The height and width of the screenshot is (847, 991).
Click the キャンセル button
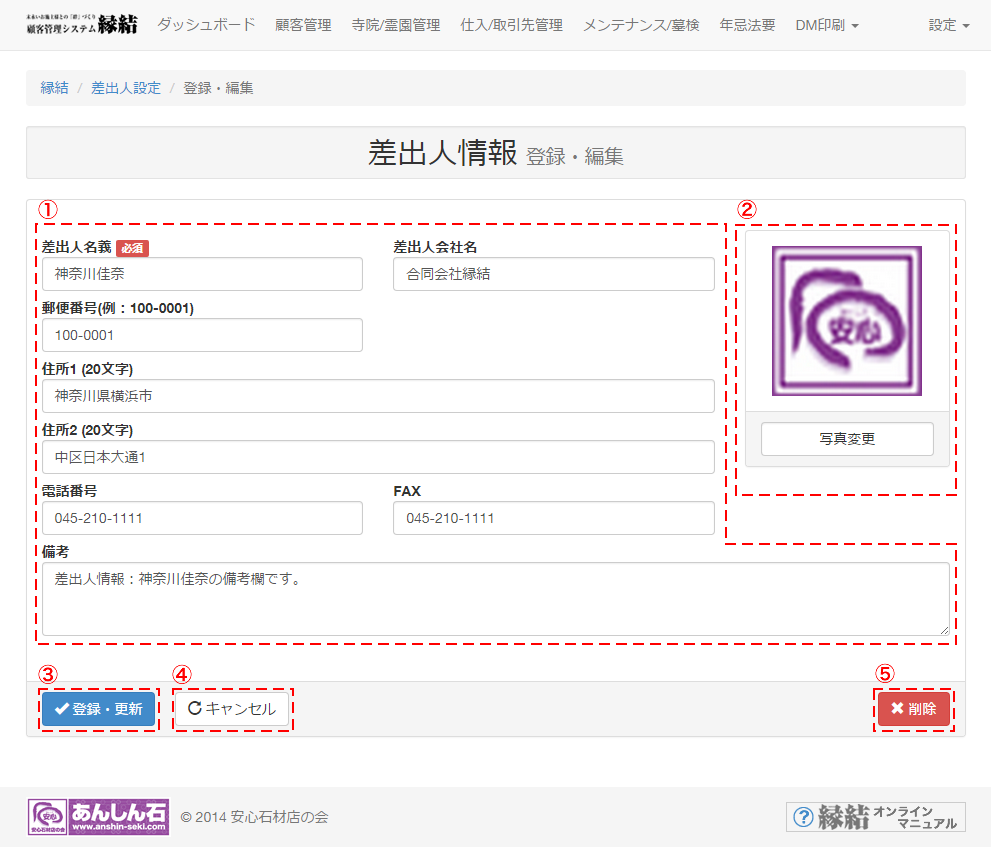click(232, 709)
